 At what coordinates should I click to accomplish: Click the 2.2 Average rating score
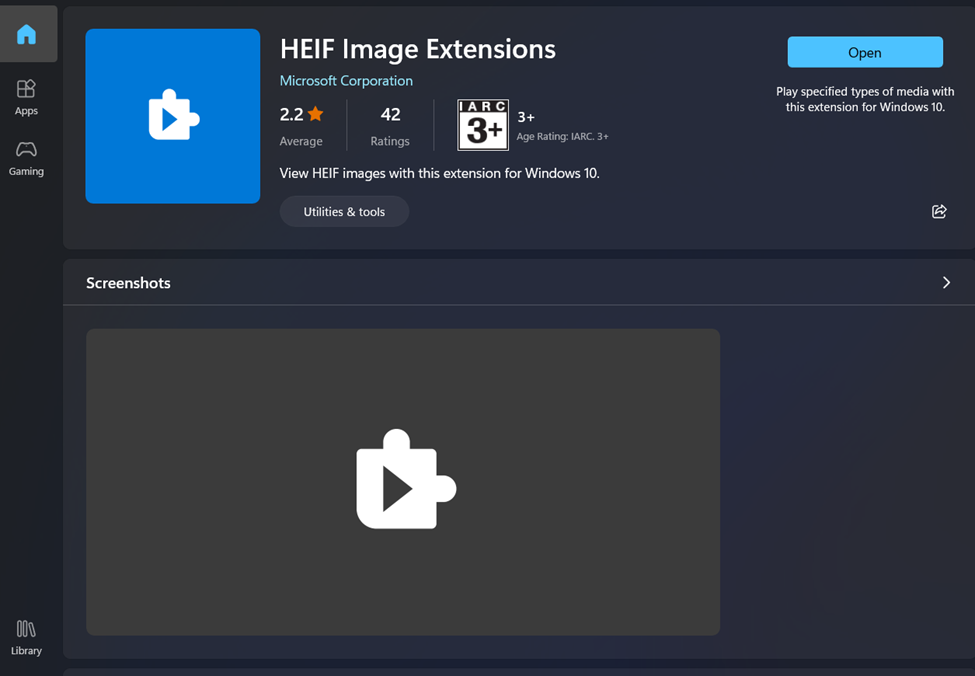301,126
